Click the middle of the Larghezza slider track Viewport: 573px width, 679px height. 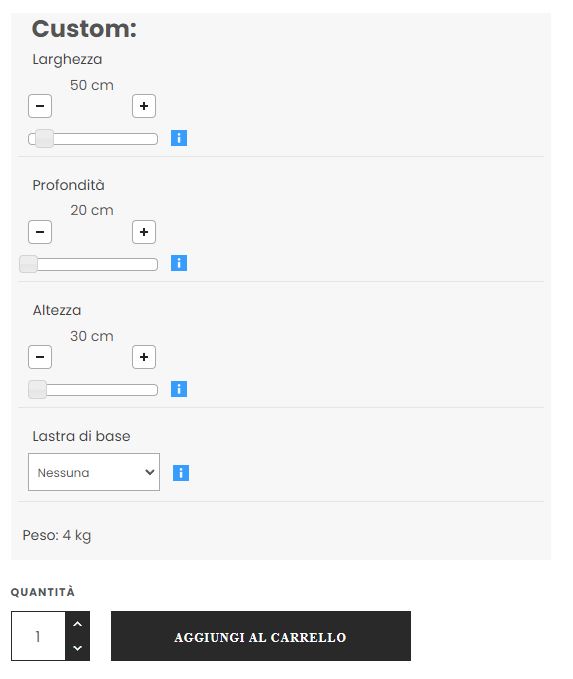[x=93, y=139]
